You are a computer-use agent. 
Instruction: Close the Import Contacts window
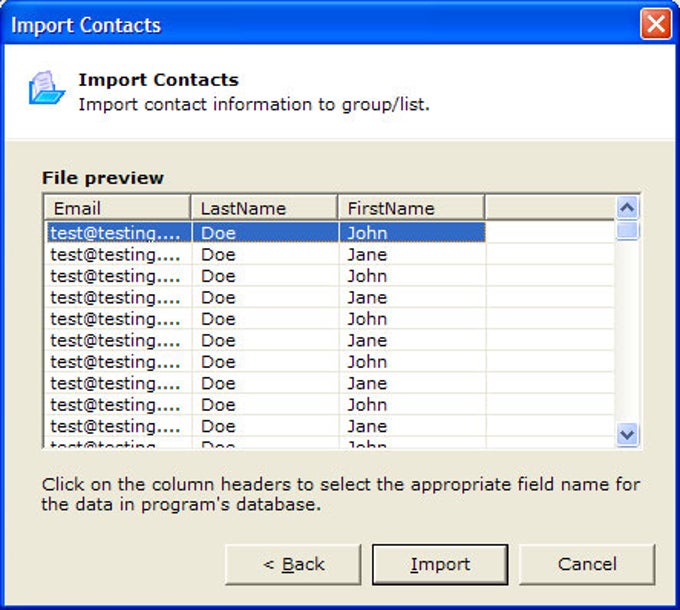tap(656, 24)
